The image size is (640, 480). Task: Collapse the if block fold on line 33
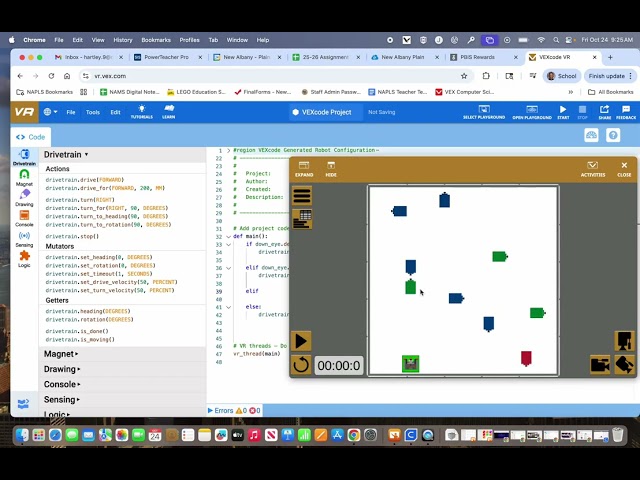click(229, 244)
